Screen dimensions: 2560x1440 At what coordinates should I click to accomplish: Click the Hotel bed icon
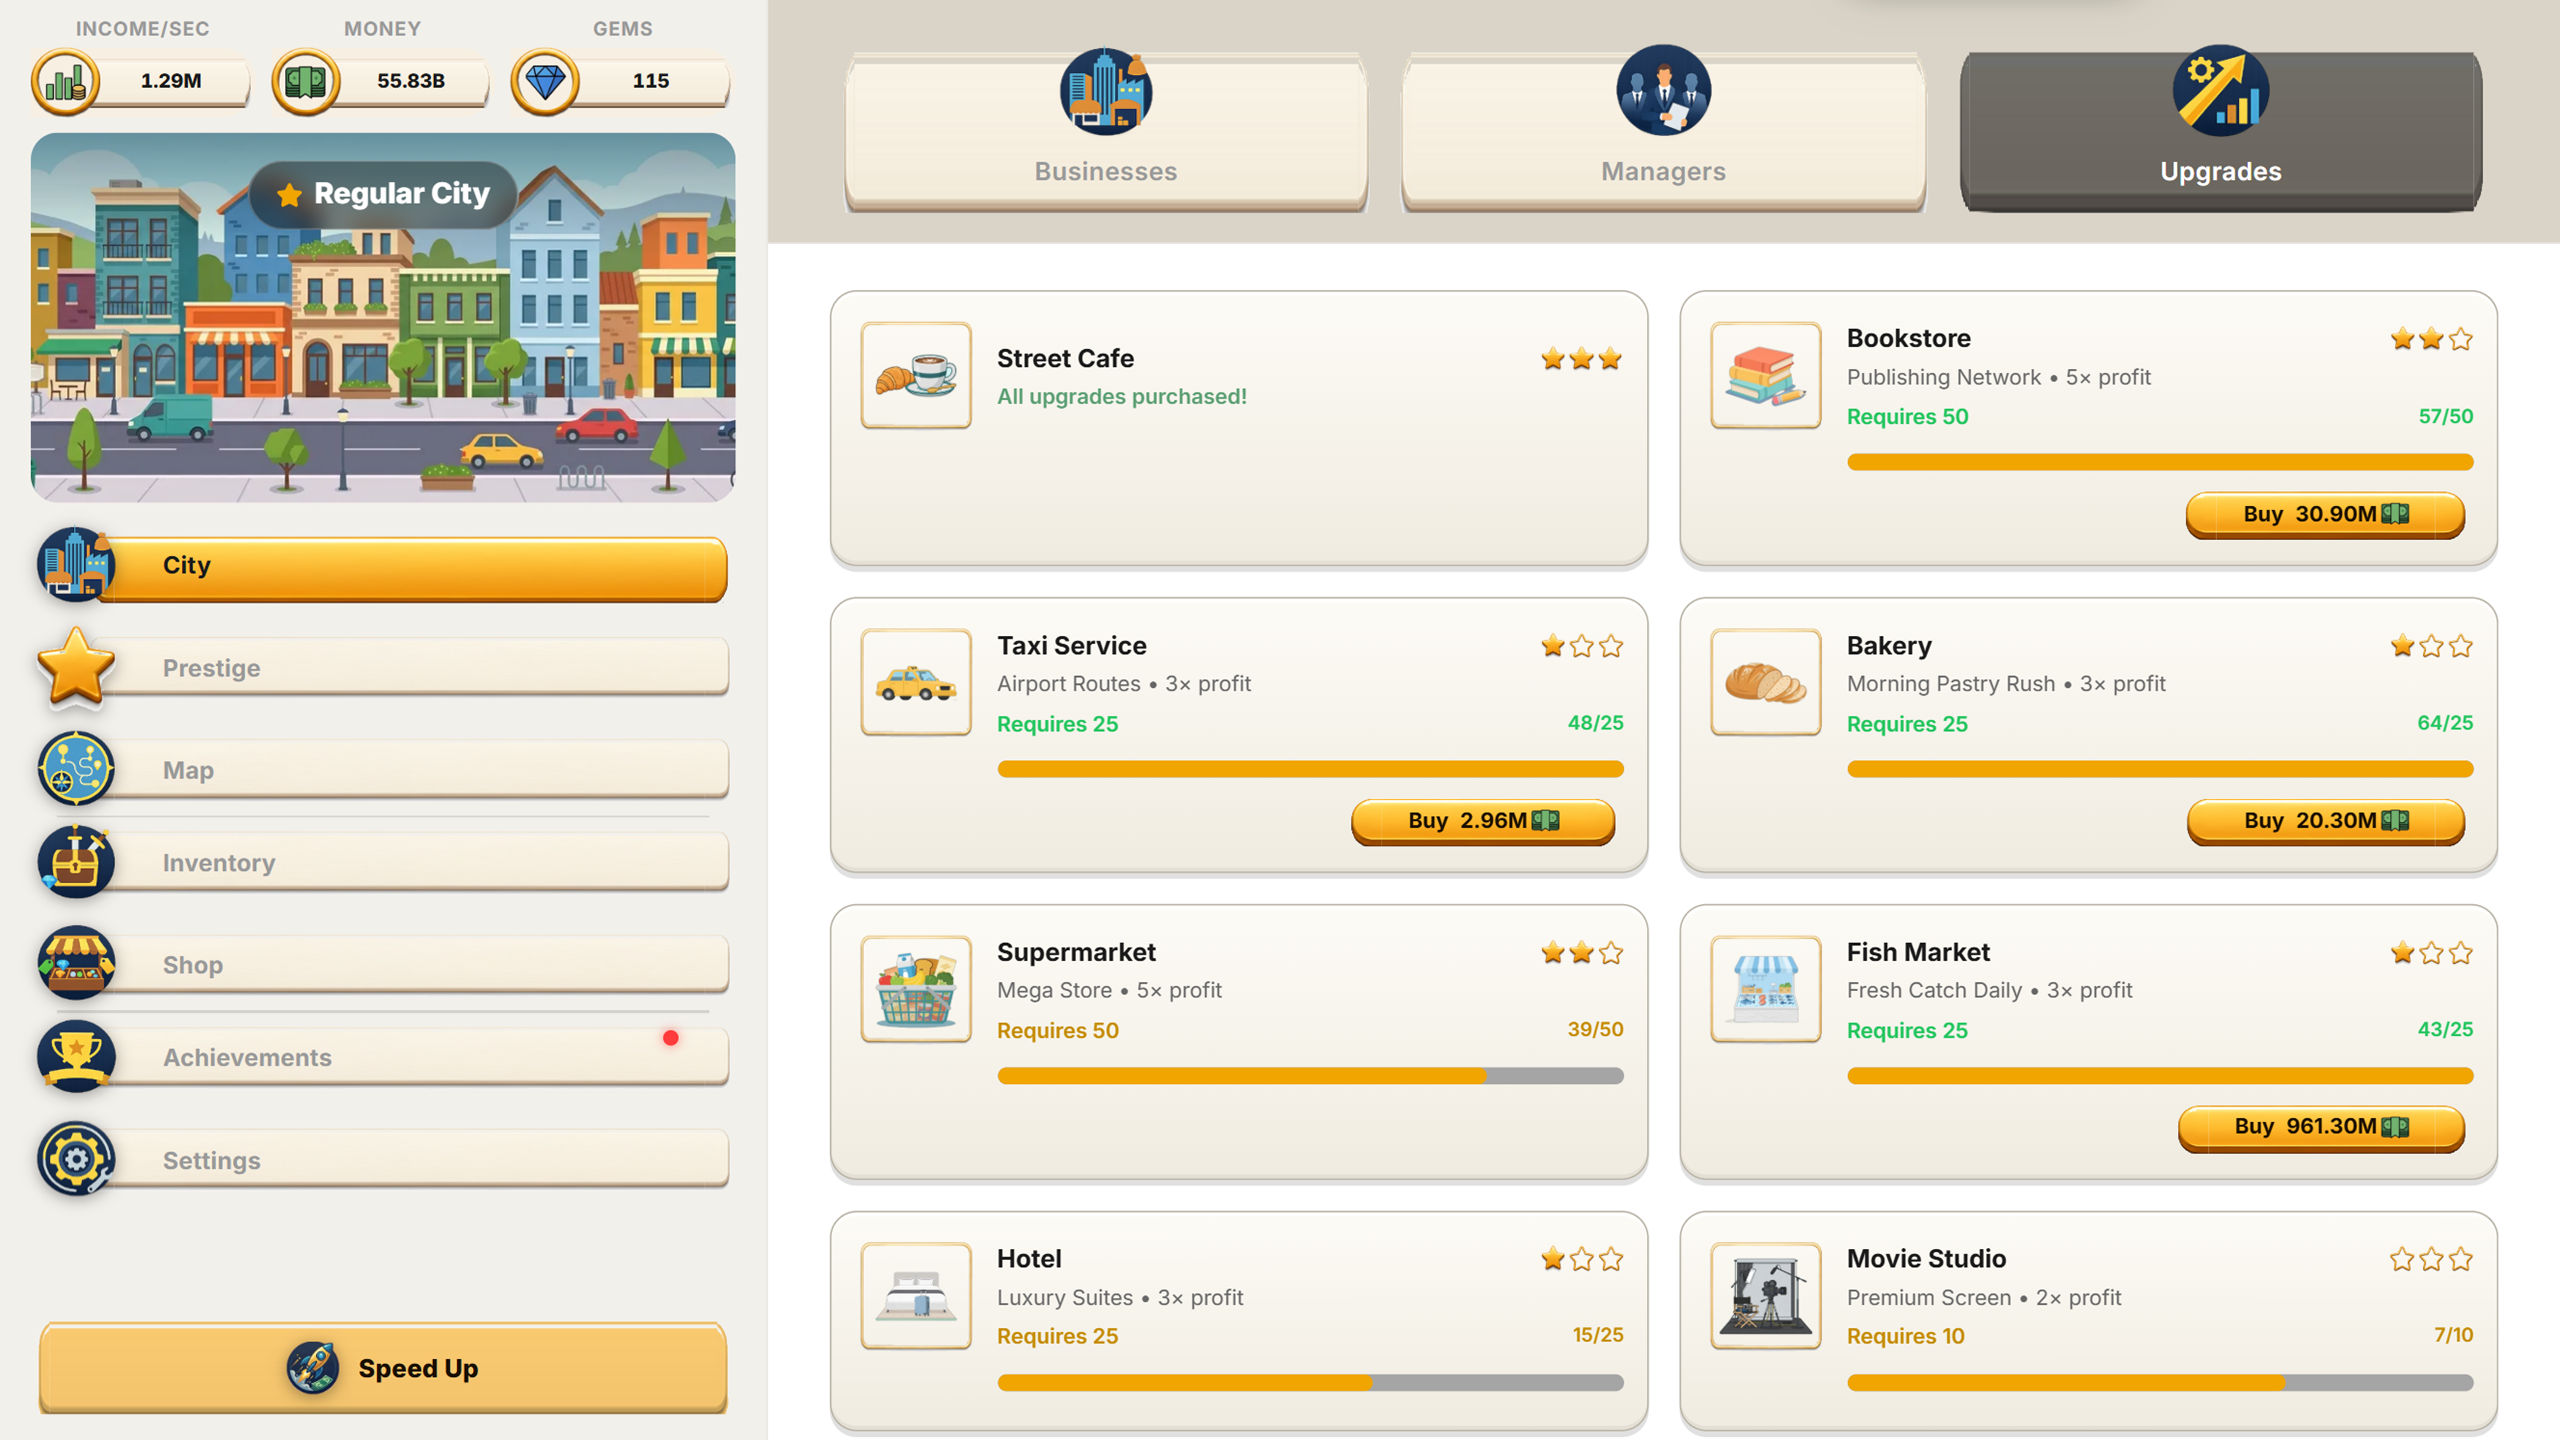coord(916,1296)
